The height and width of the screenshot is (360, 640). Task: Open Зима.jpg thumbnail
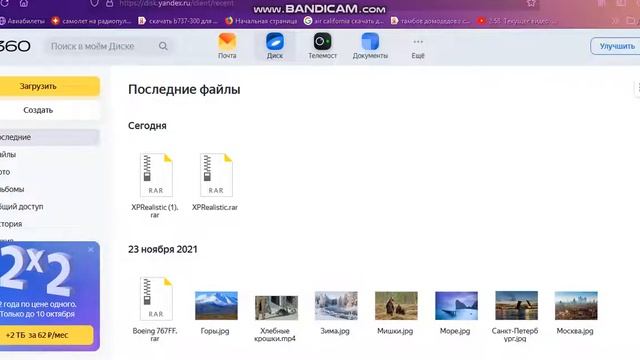(336, 305)
